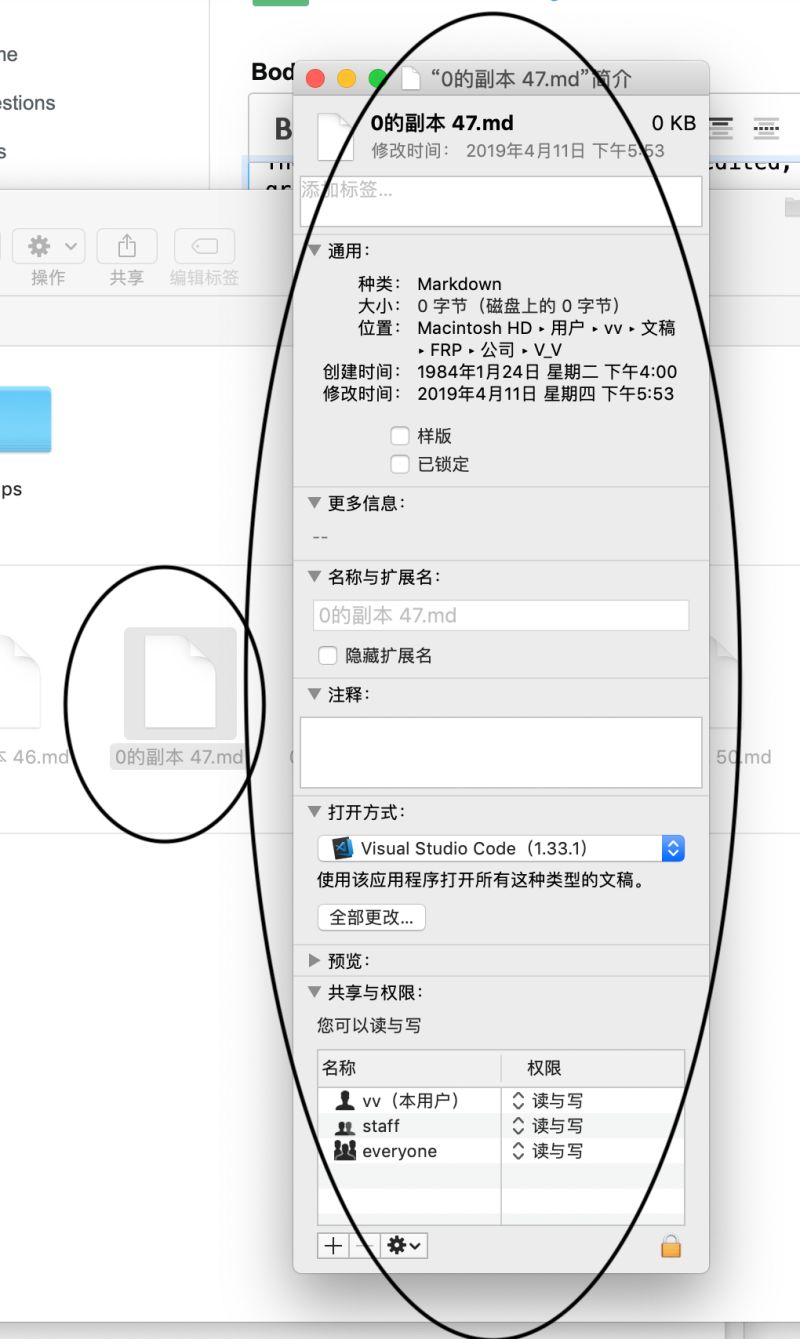Click the 权限 column header

pos(593,1068)
